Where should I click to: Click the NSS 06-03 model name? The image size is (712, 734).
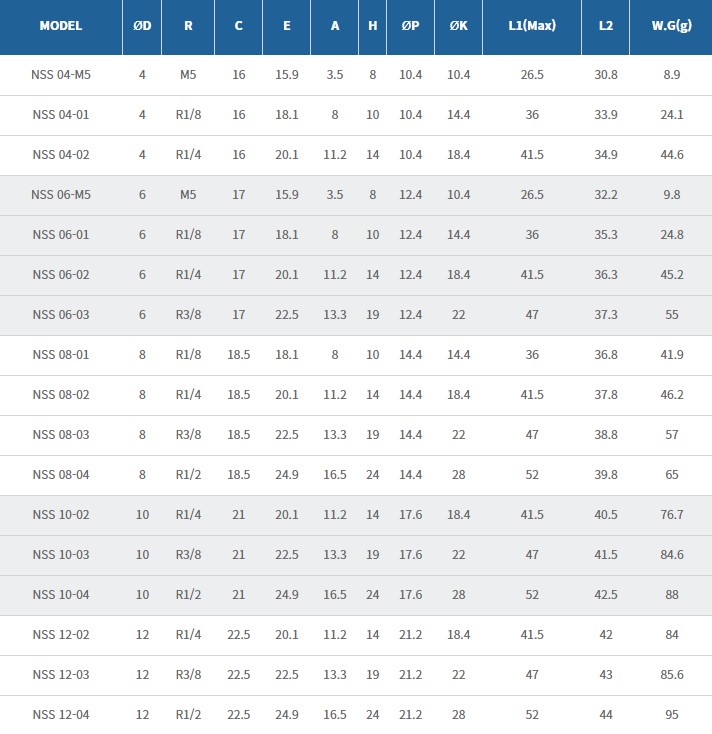(61, 315)
